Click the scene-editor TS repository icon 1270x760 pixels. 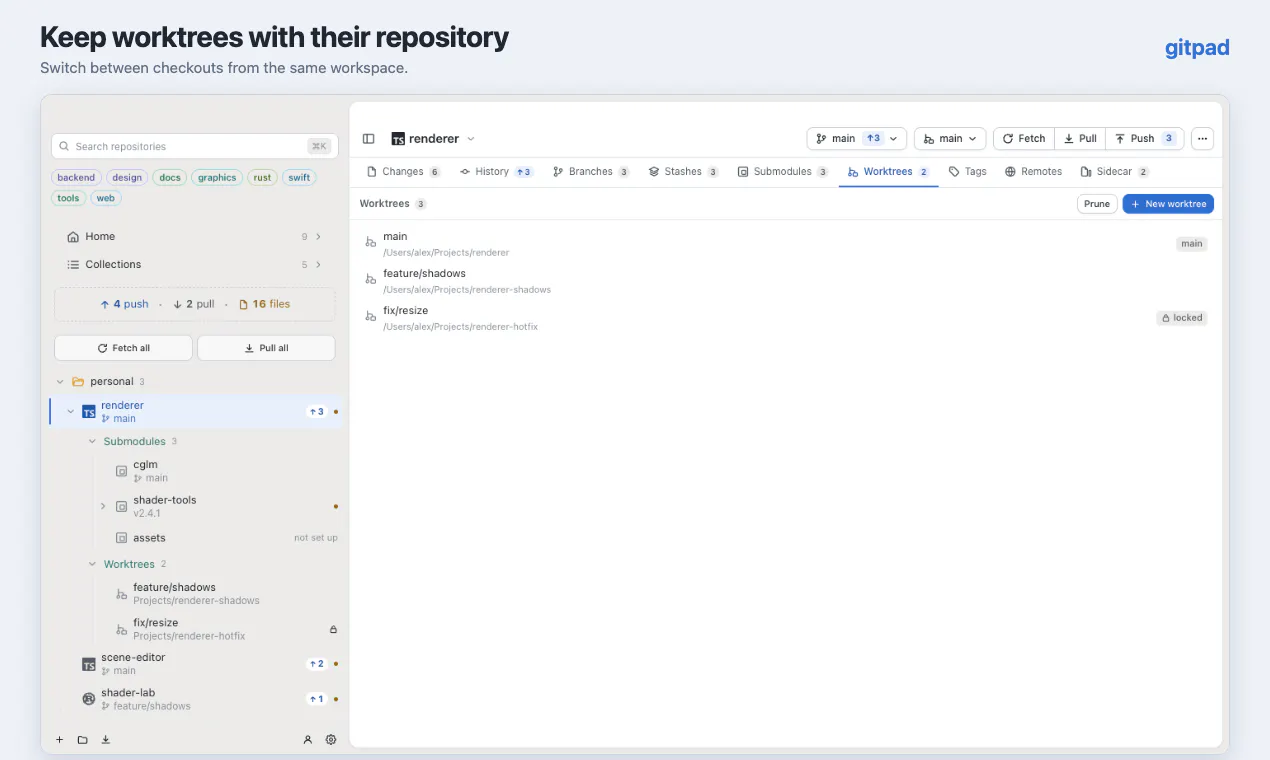click(x=89, y=664)
